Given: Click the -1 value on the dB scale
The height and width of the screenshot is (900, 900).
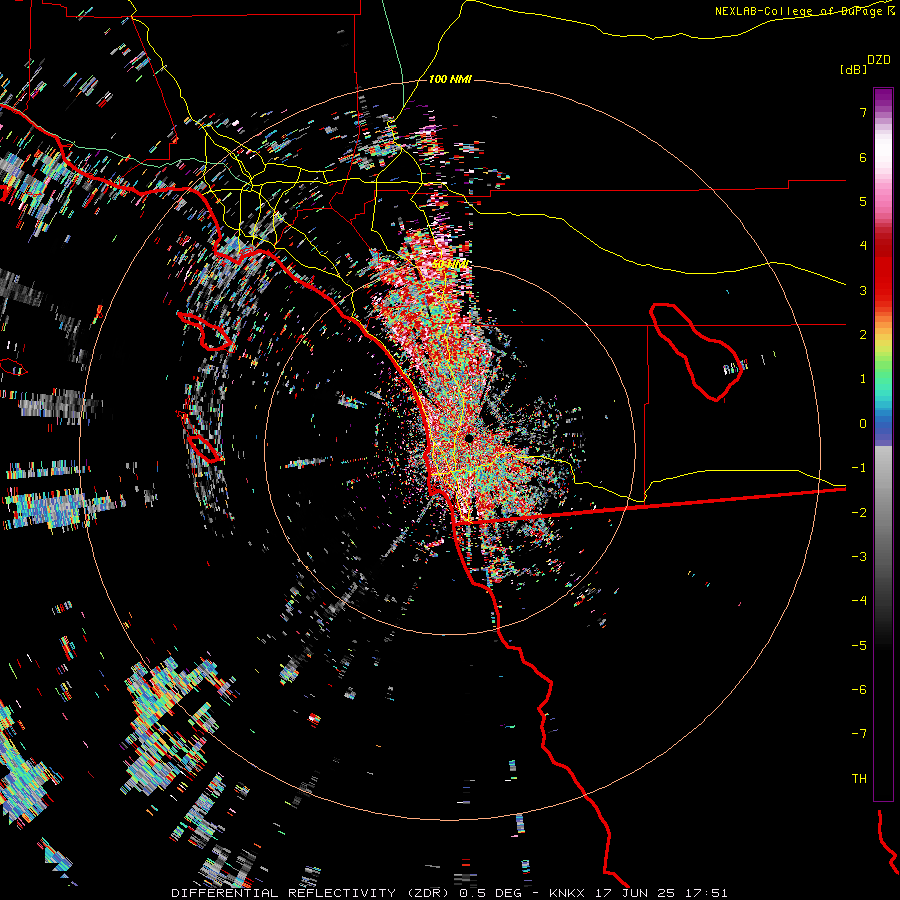Looking at the screenshot, I should (859, 468).
